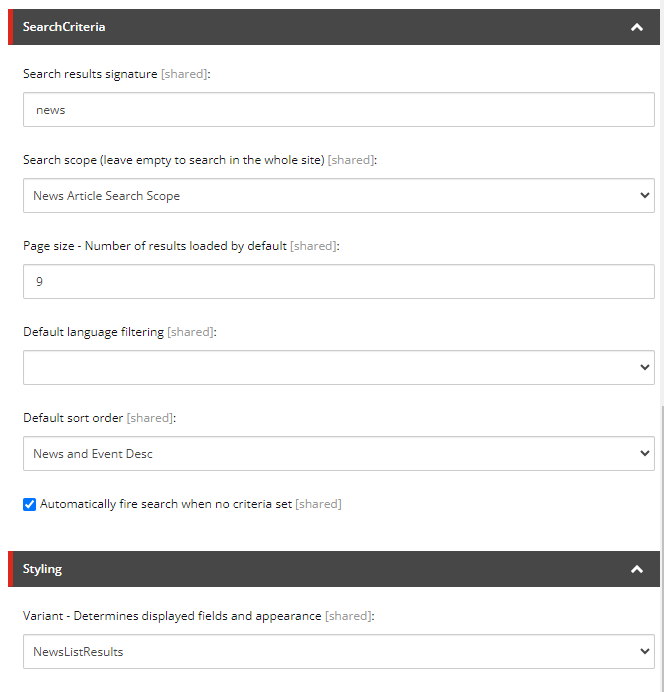Image resolution: width=664 pixels, height=692 pixels.
Task: Expand the Default sort order dropdown
Action: (x=338, y=453)
